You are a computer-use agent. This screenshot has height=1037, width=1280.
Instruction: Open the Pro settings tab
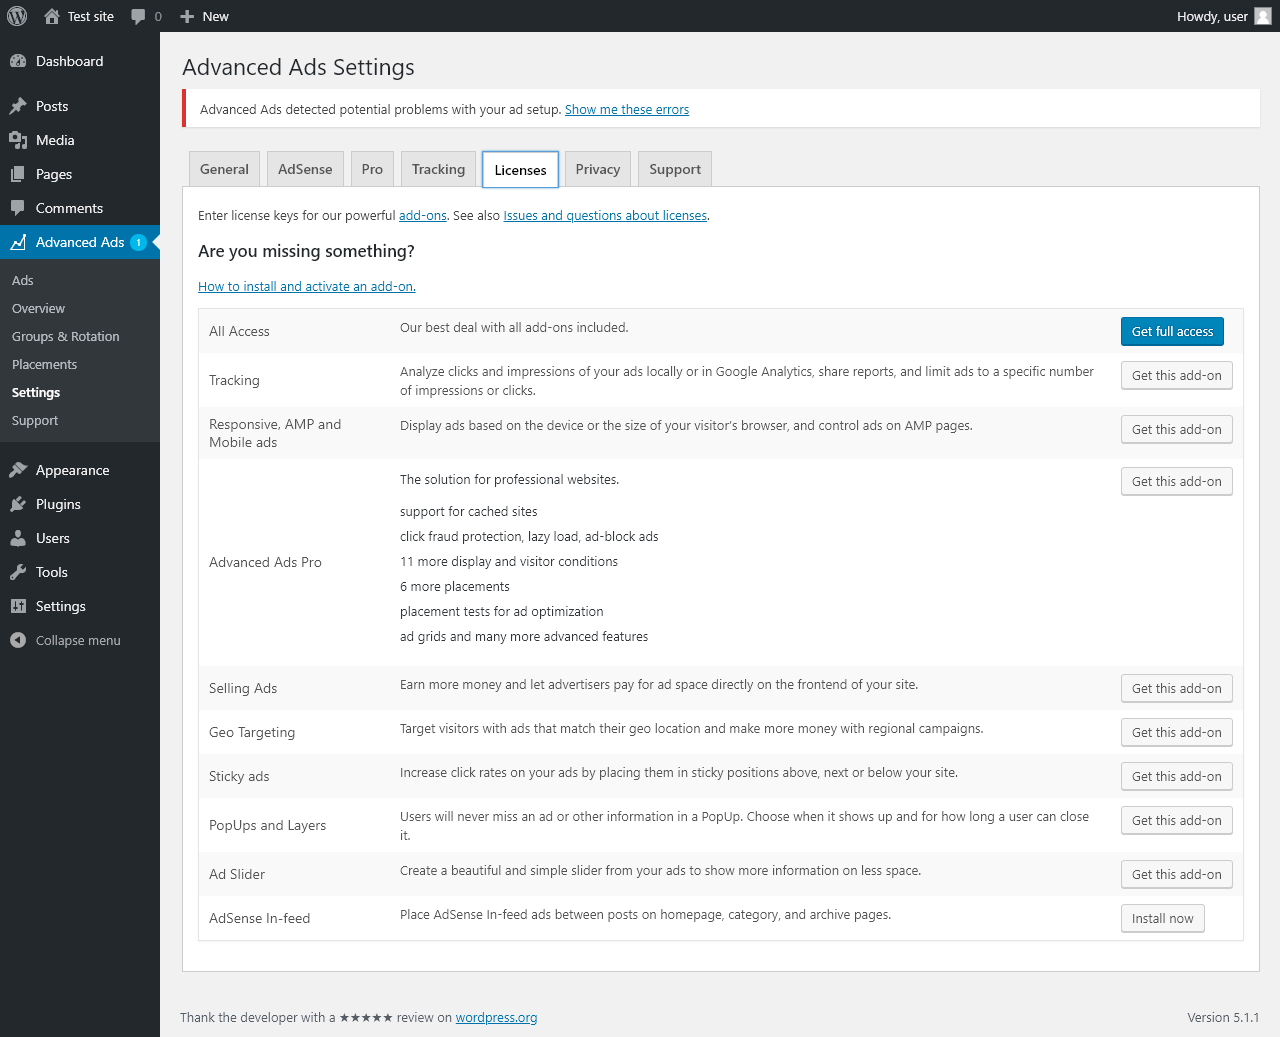pos(372,169)
